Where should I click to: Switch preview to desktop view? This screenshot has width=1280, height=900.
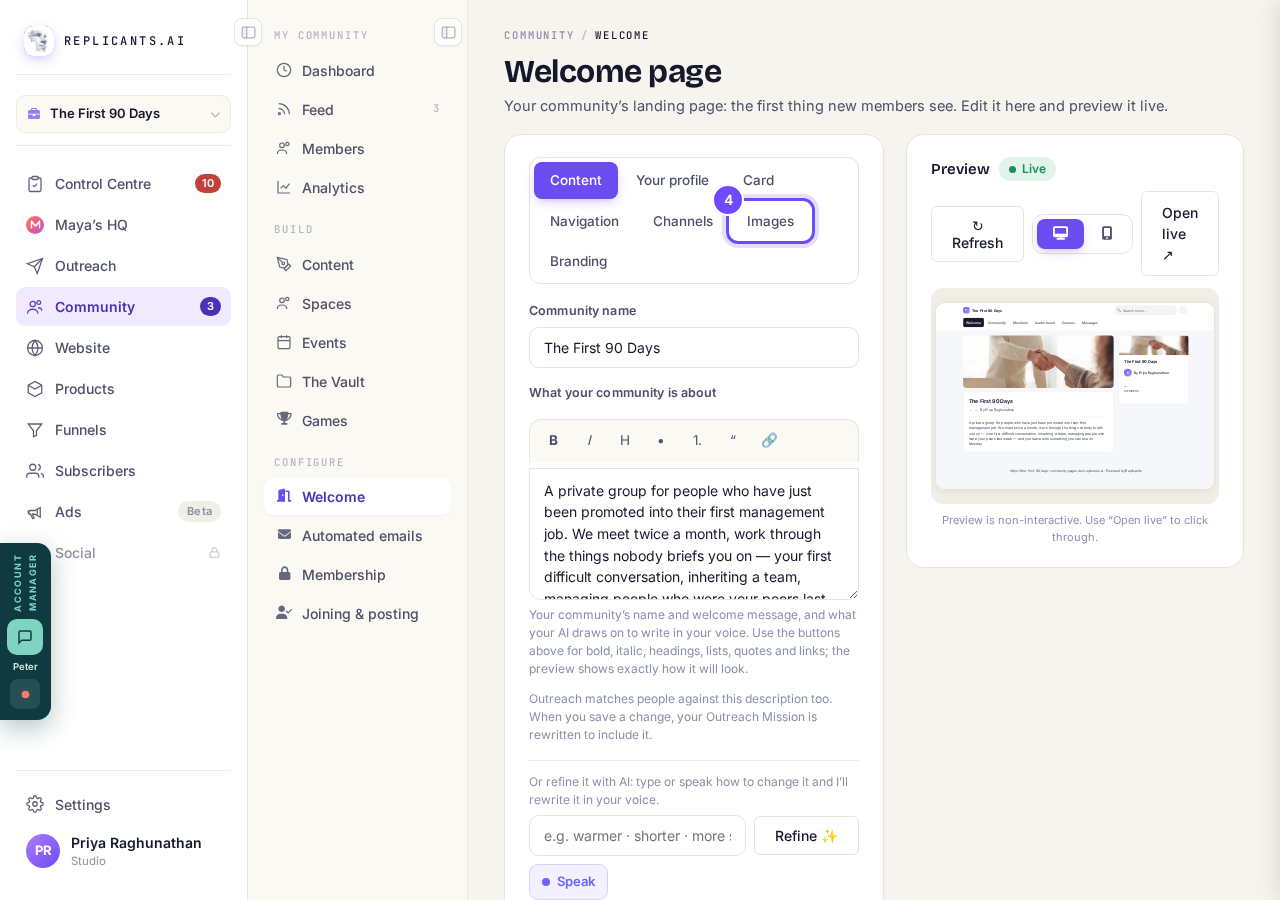coord(1060,234)
